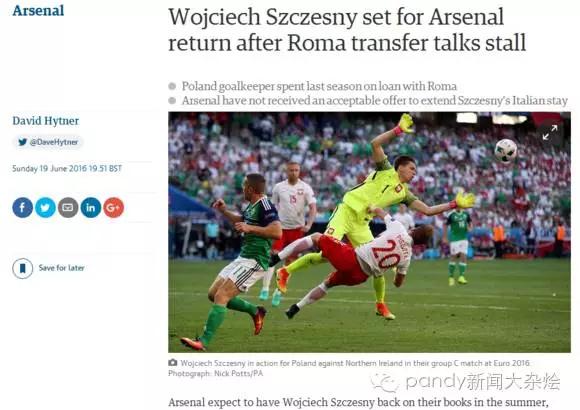Image resolution: width=580 pixels, height=410 pixels.
Task: Click the publication date Sunday 19 June
Action: [67, 169]
